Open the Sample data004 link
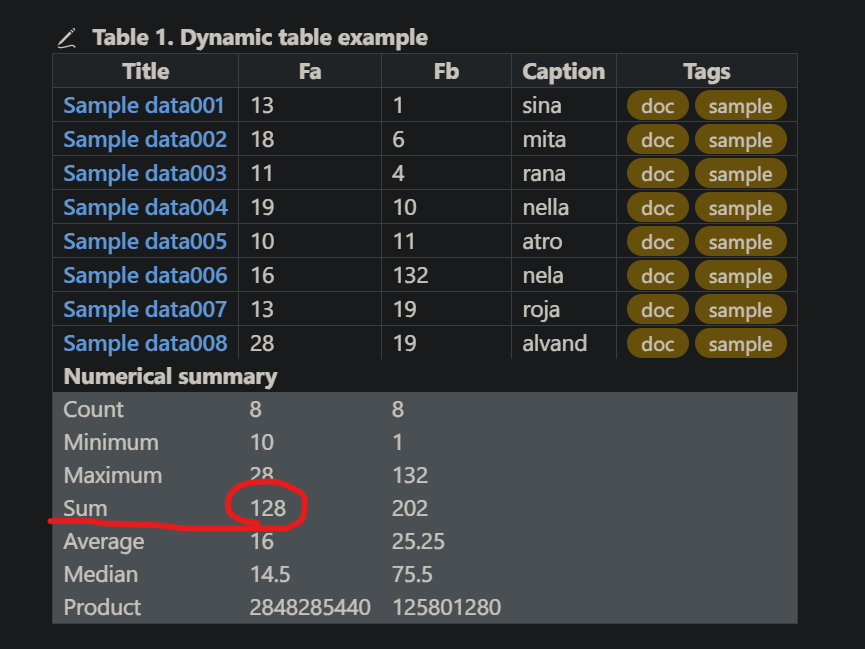This screenshot has height=649, width=865. pos(146,208)
